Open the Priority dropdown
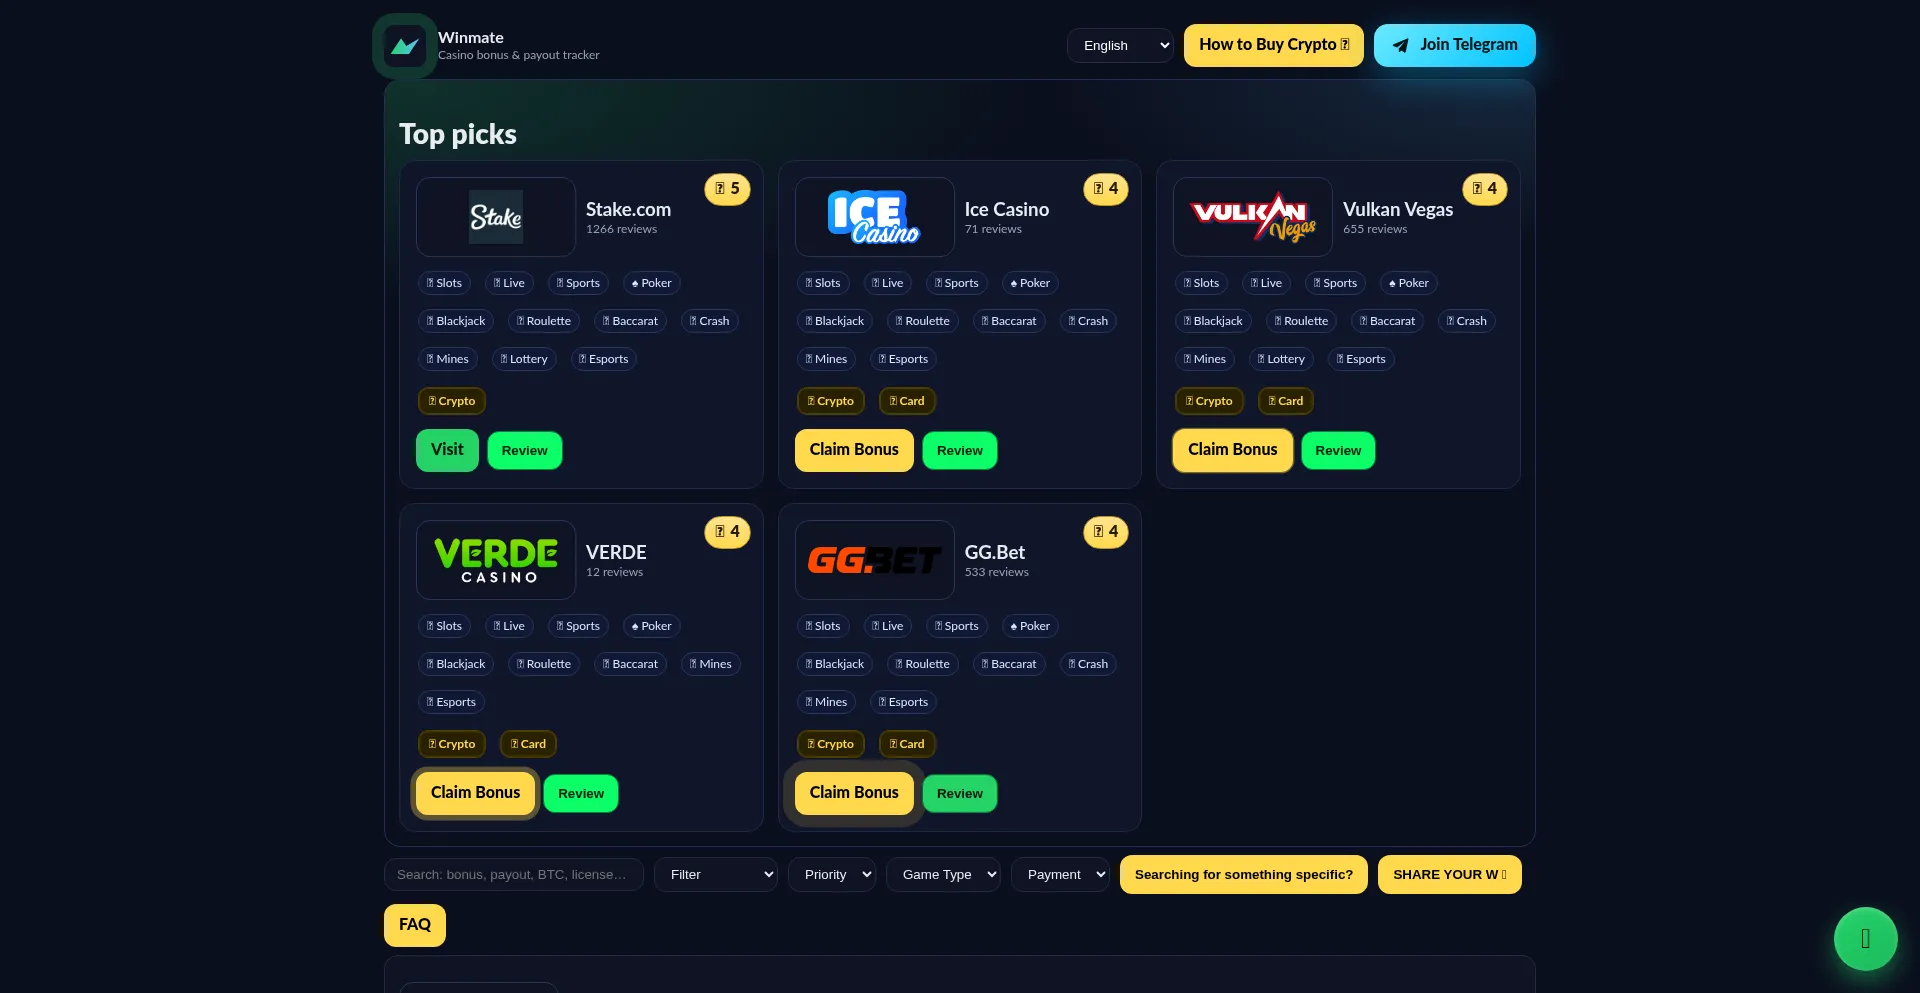1920x993 pixels. (832, 875)
